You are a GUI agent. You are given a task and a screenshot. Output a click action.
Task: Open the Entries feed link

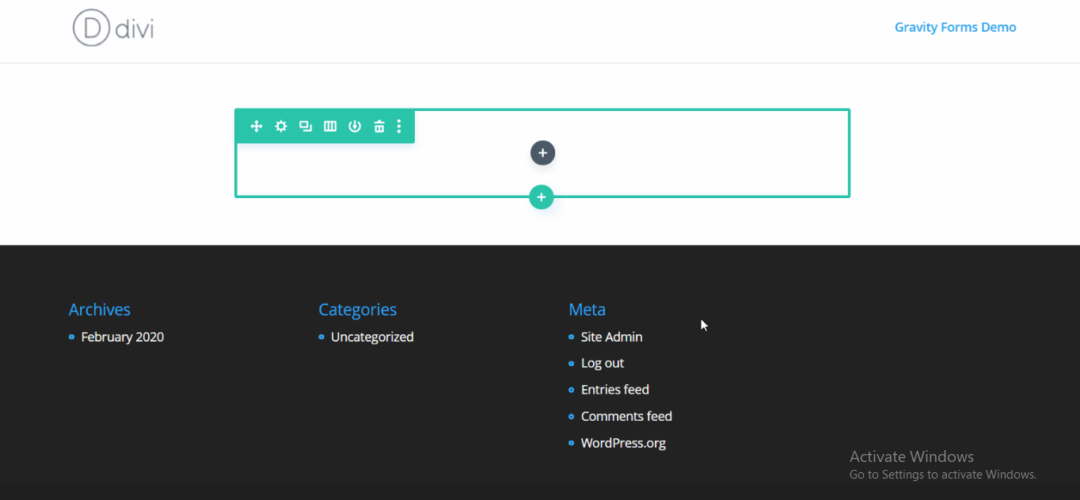(615, 390)
